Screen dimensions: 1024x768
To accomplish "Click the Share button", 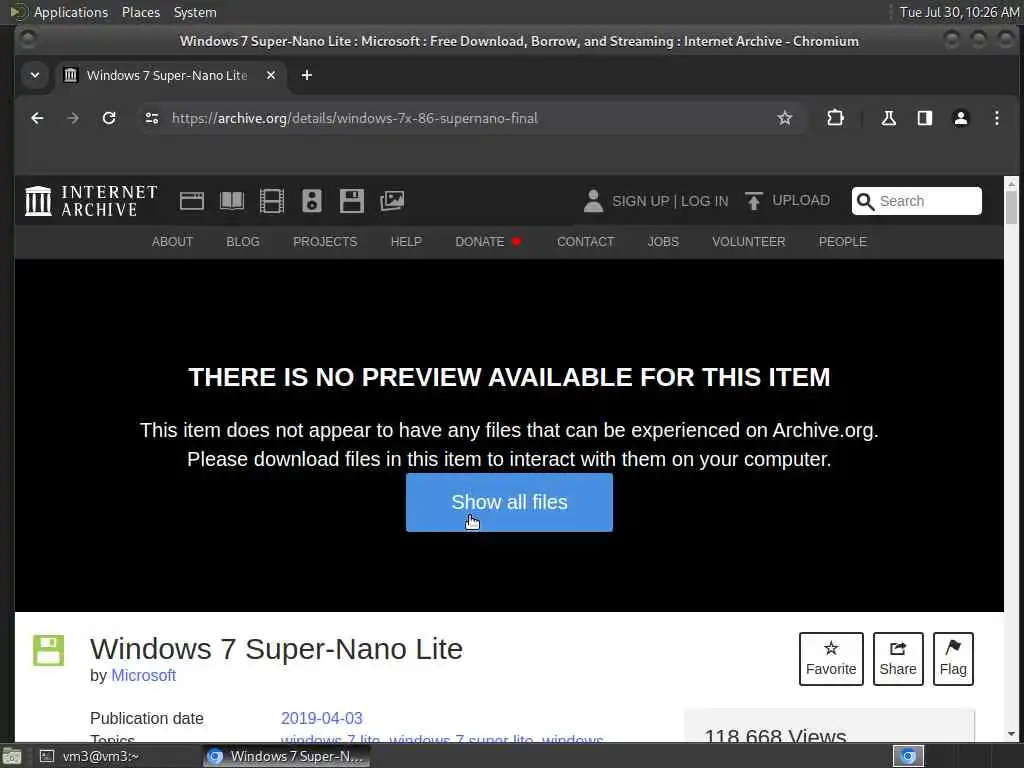I will [x=898, y=659].
